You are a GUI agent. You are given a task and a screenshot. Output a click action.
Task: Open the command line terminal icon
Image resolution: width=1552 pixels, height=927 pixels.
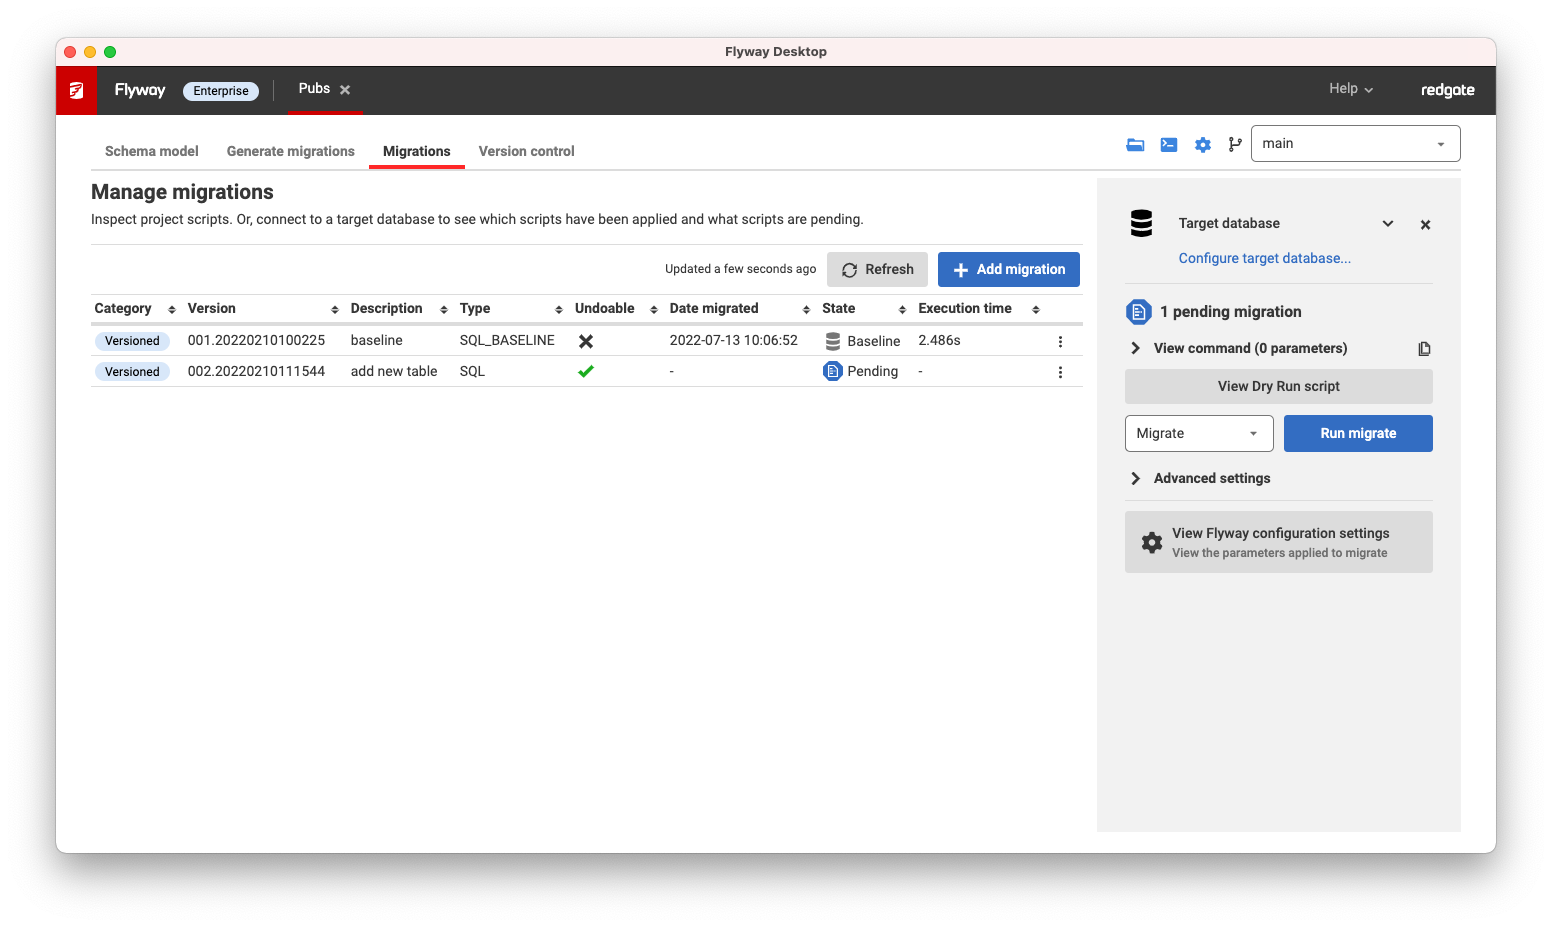pyautogui.click(x=1168, y=145)
